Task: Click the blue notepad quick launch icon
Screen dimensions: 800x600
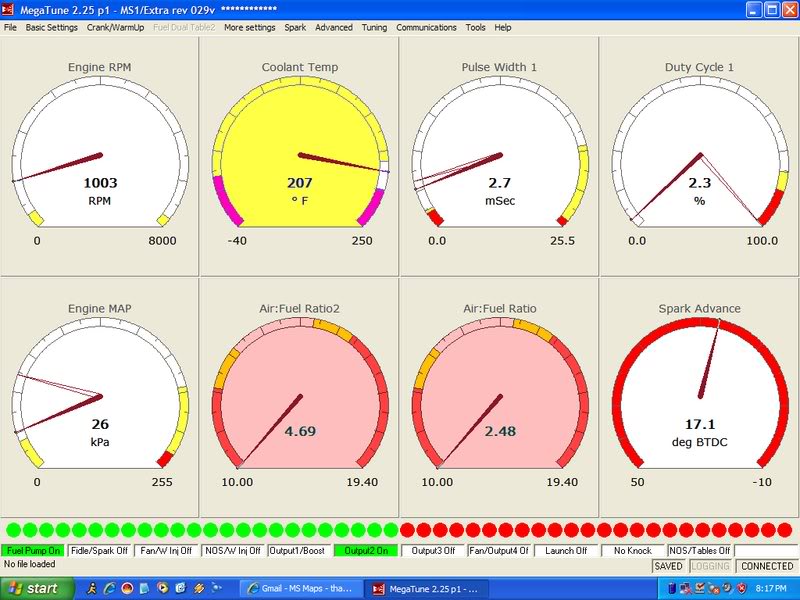Action: pyautogui.click(x=145, y=588)
